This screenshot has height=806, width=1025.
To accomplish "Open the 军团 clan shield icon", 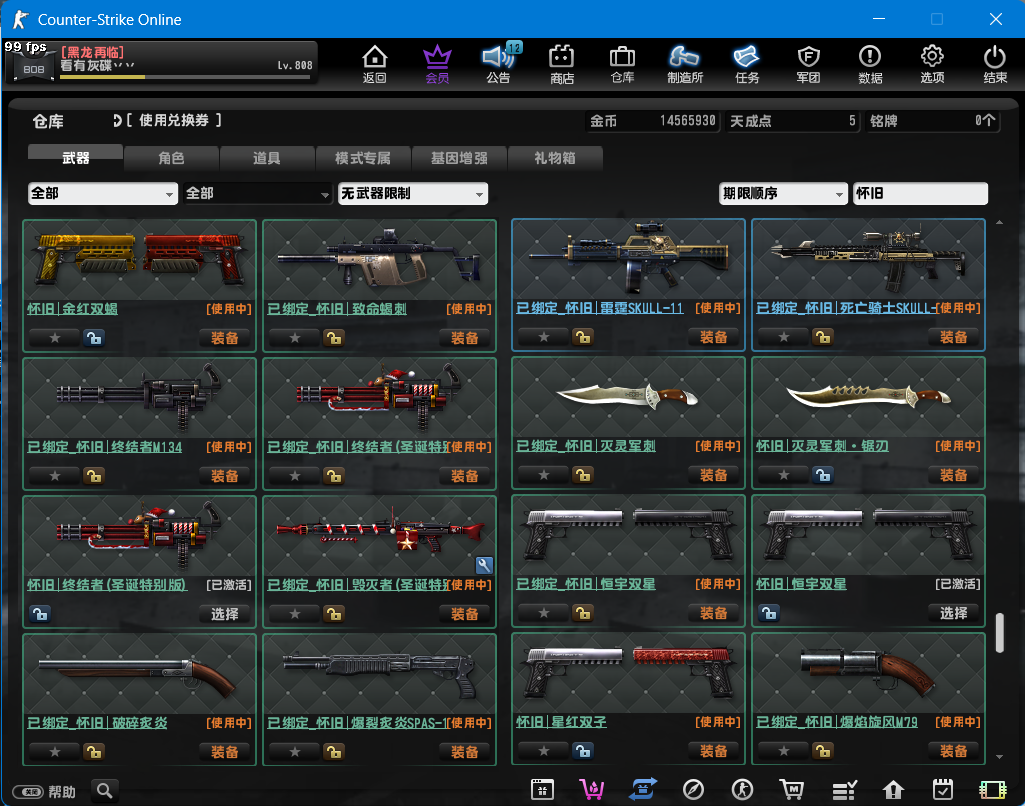I will pos(809,64).
